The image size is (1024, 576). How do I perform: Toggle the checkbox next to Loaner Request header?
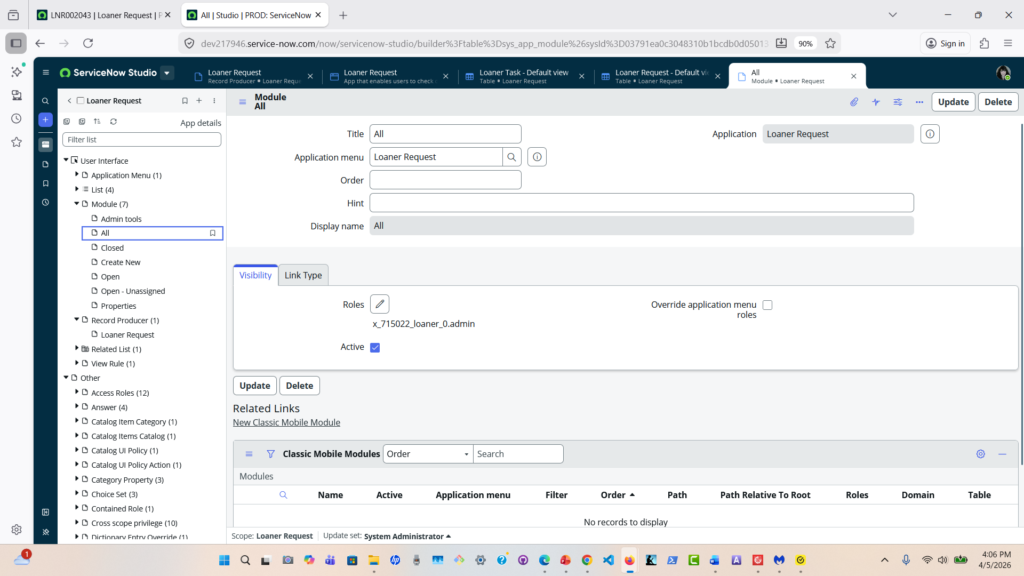pyautogui.click(x=81, y=101)
